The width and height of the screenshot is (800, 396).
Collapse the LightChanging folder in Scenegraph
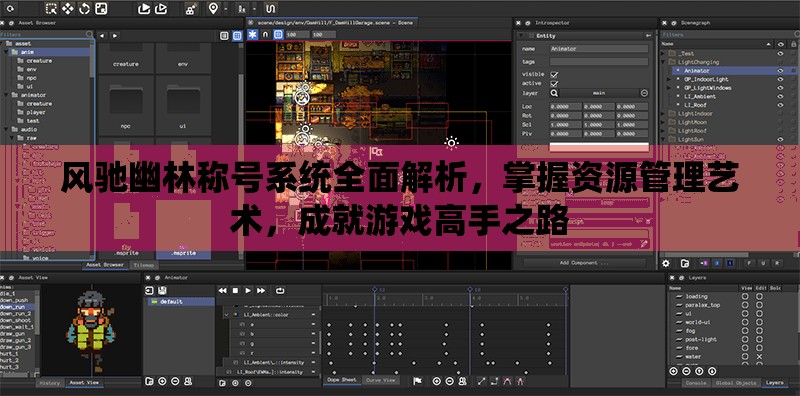[664, 62]
